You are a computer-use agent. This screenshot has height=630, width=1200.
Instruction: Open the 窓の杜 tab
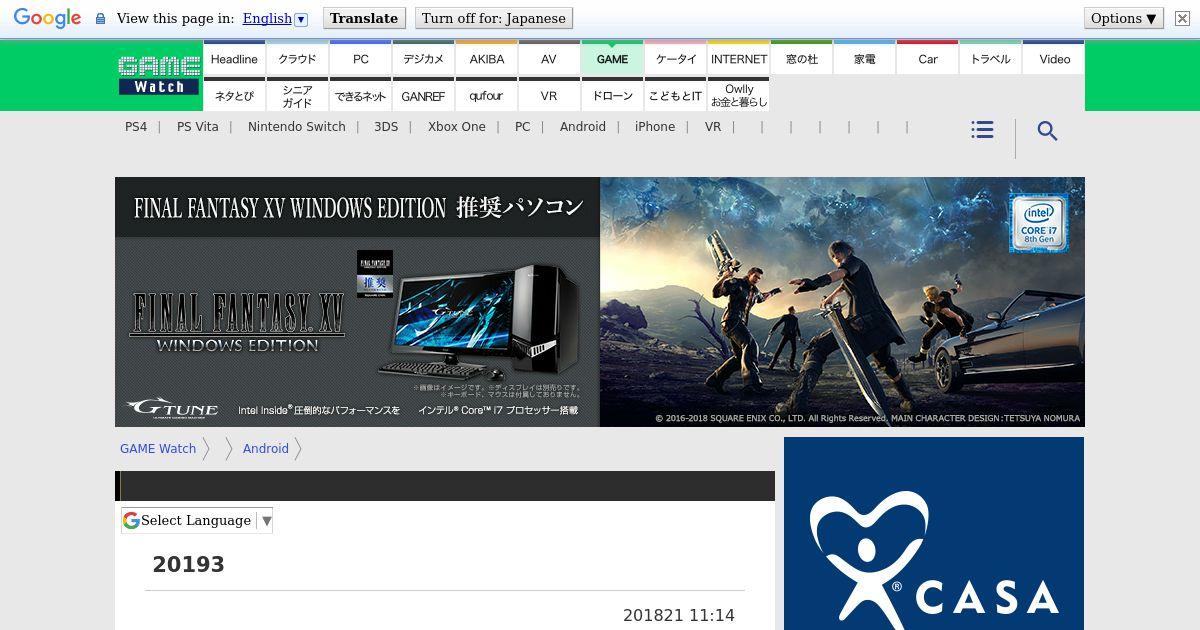802,59
